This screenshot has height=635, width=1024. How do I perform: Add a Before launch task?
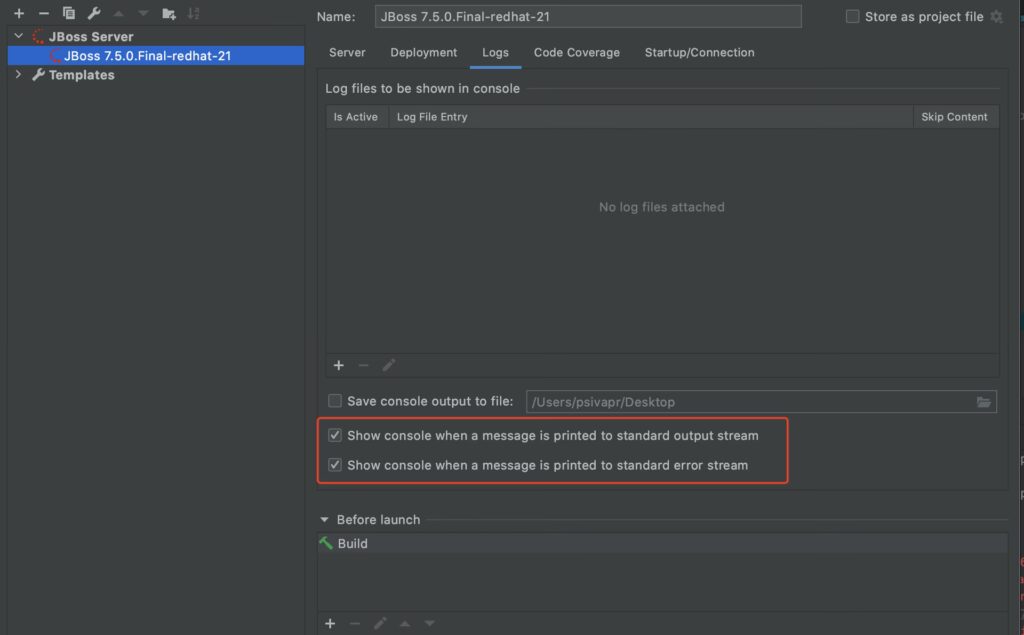[330, 624]
